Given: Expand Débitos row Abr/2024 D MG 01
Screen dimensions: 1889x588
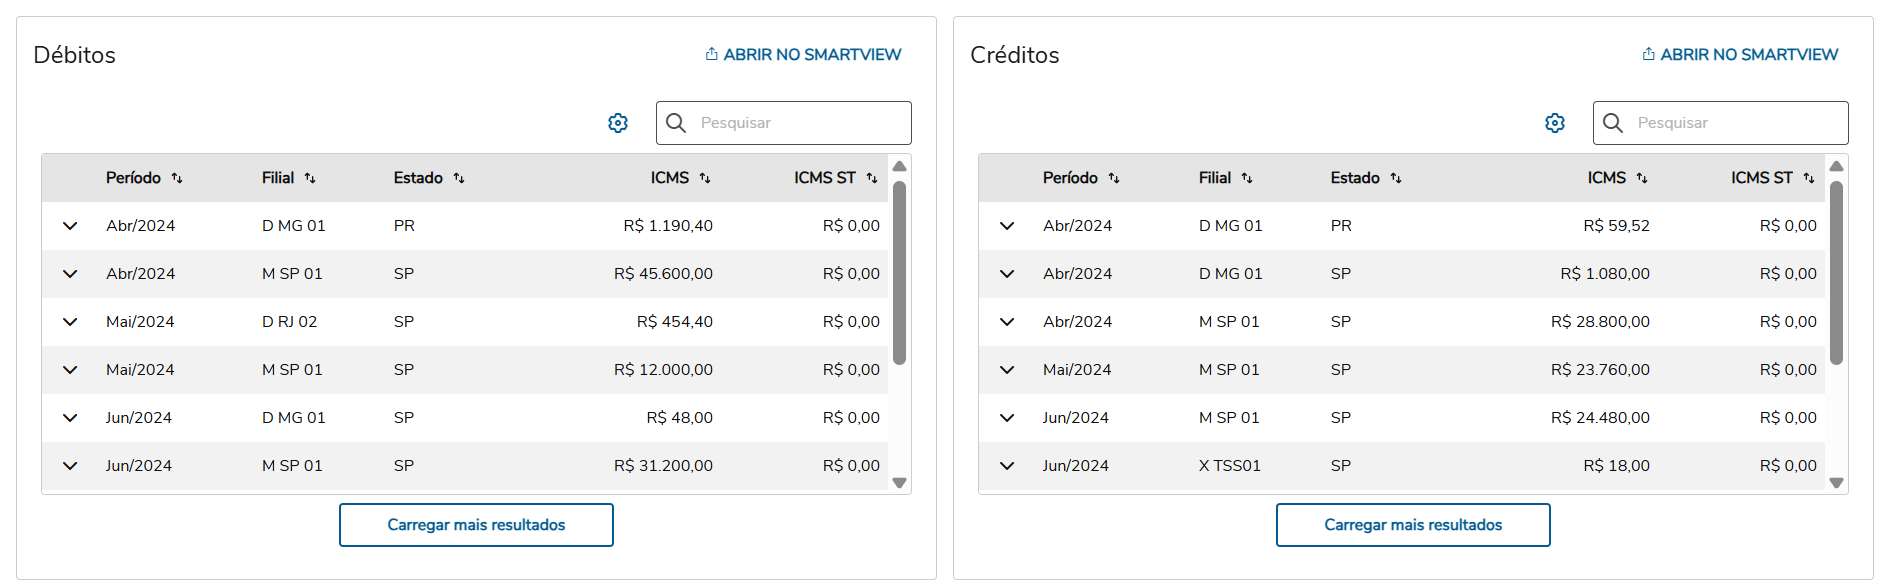Looking at the screenshot, I should point(70,226).
